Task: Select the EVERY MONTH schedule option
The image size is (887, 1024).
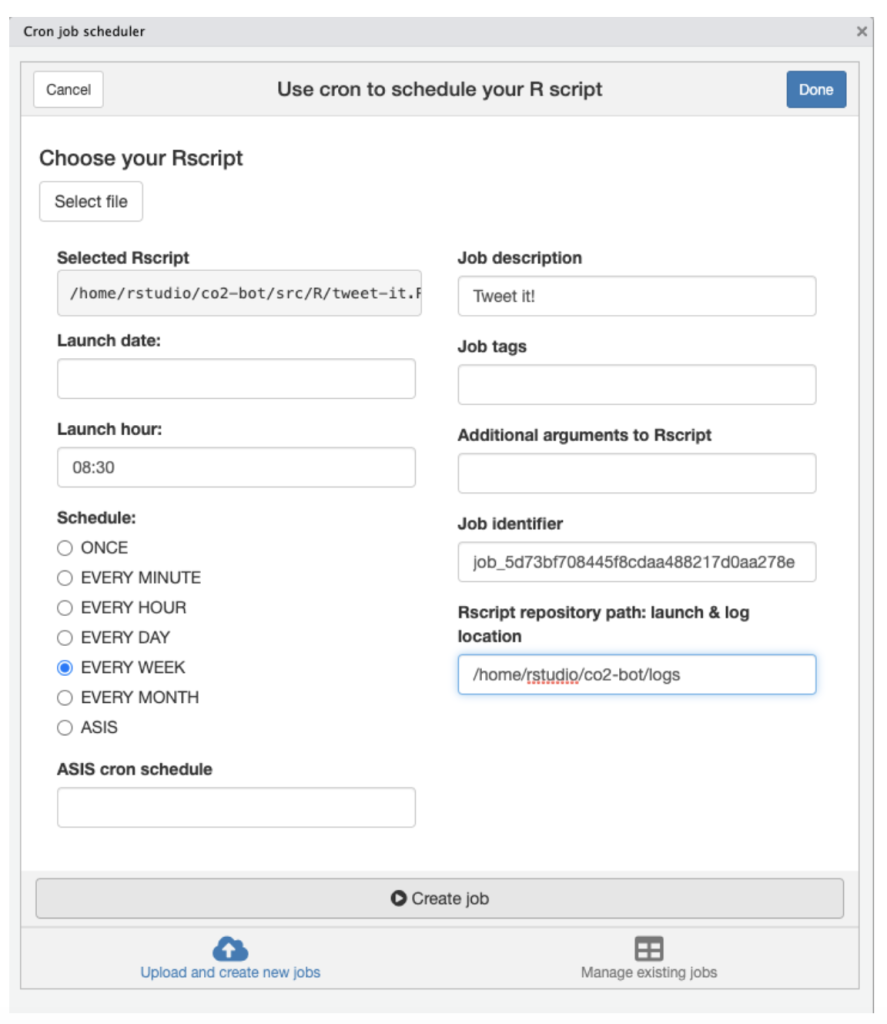Action: click(64, 698)
